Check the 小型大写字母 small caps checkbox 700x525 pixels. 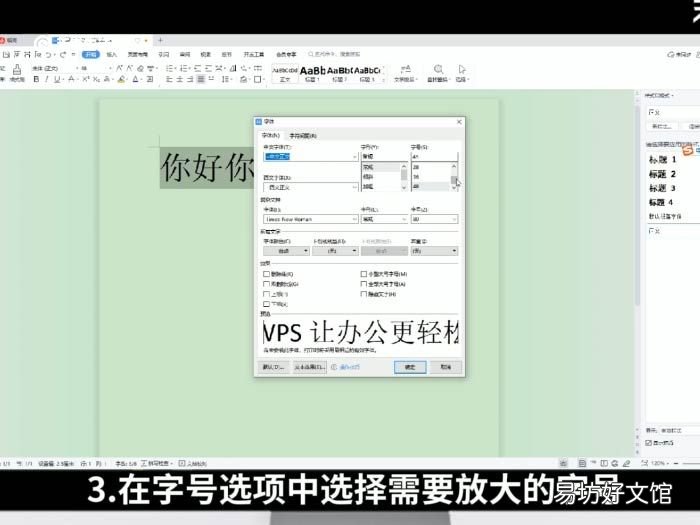click(x=364, y=274)
